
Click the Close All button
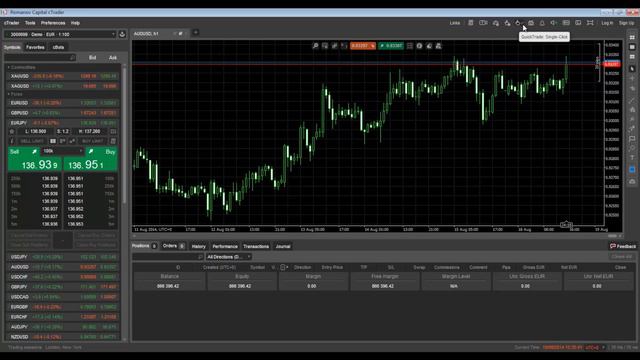(622, 257)
